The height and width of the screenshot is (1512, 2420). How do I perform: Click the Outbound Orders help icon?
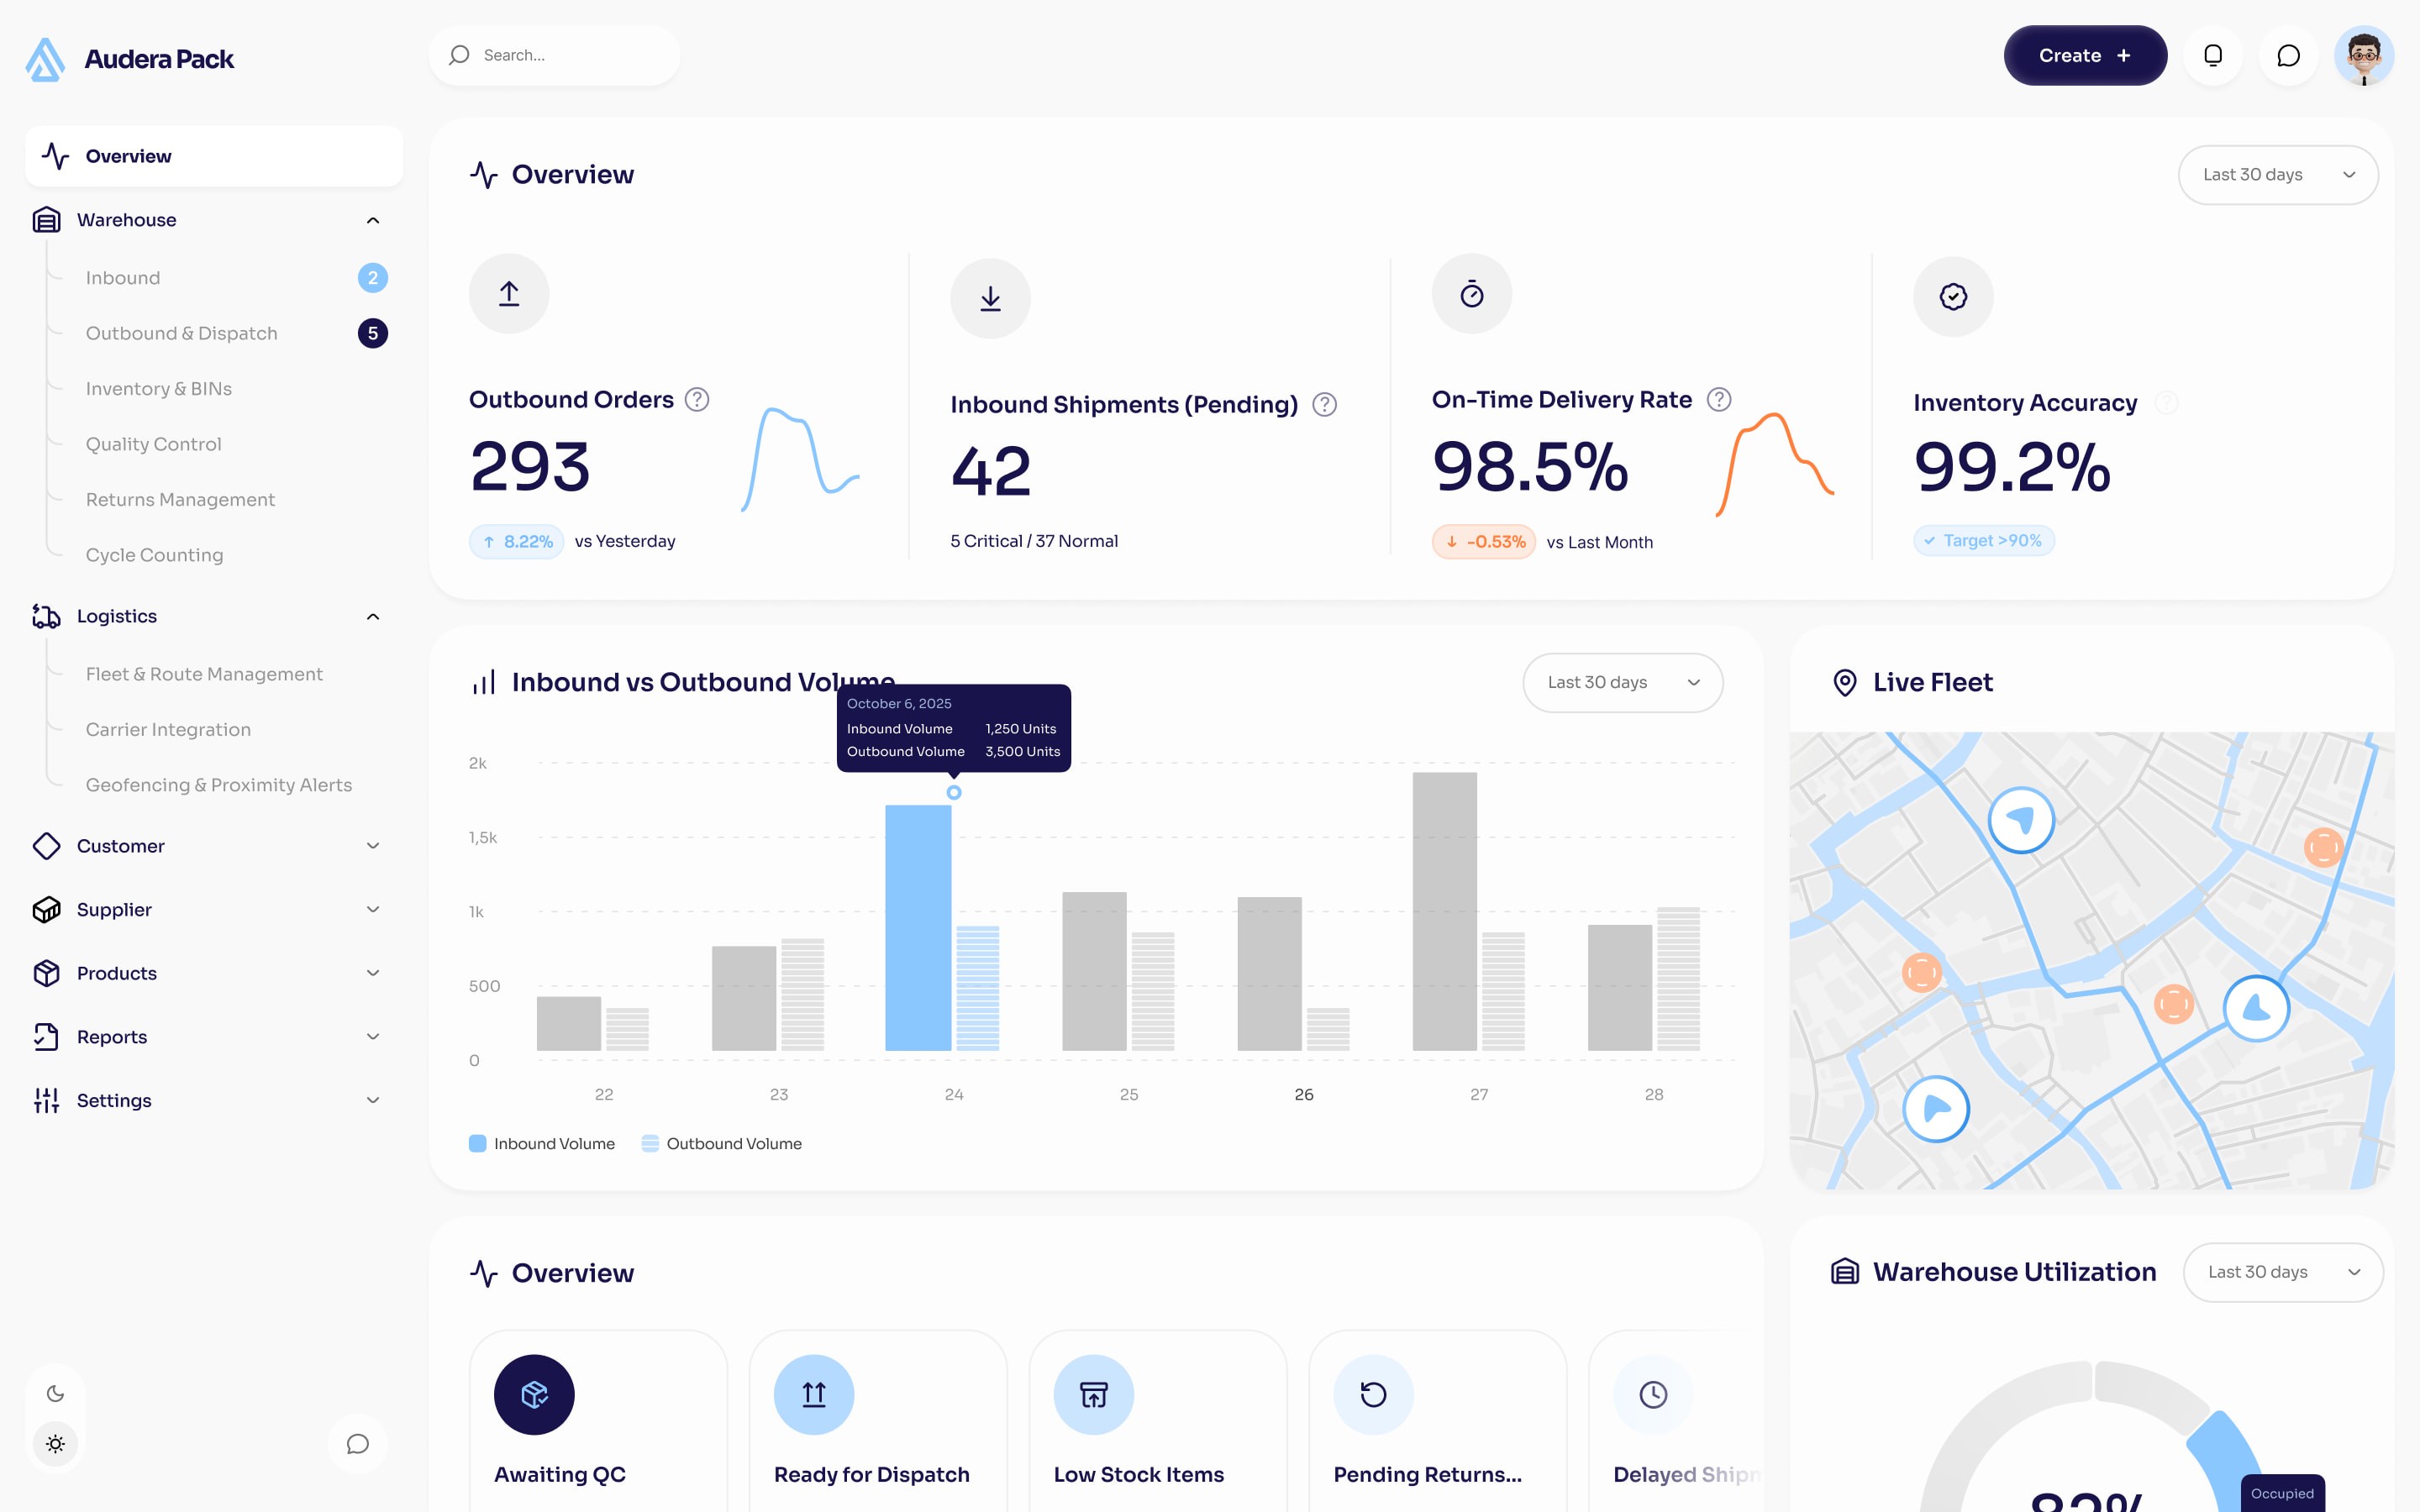pyautogui.click(x=697, y=400)
